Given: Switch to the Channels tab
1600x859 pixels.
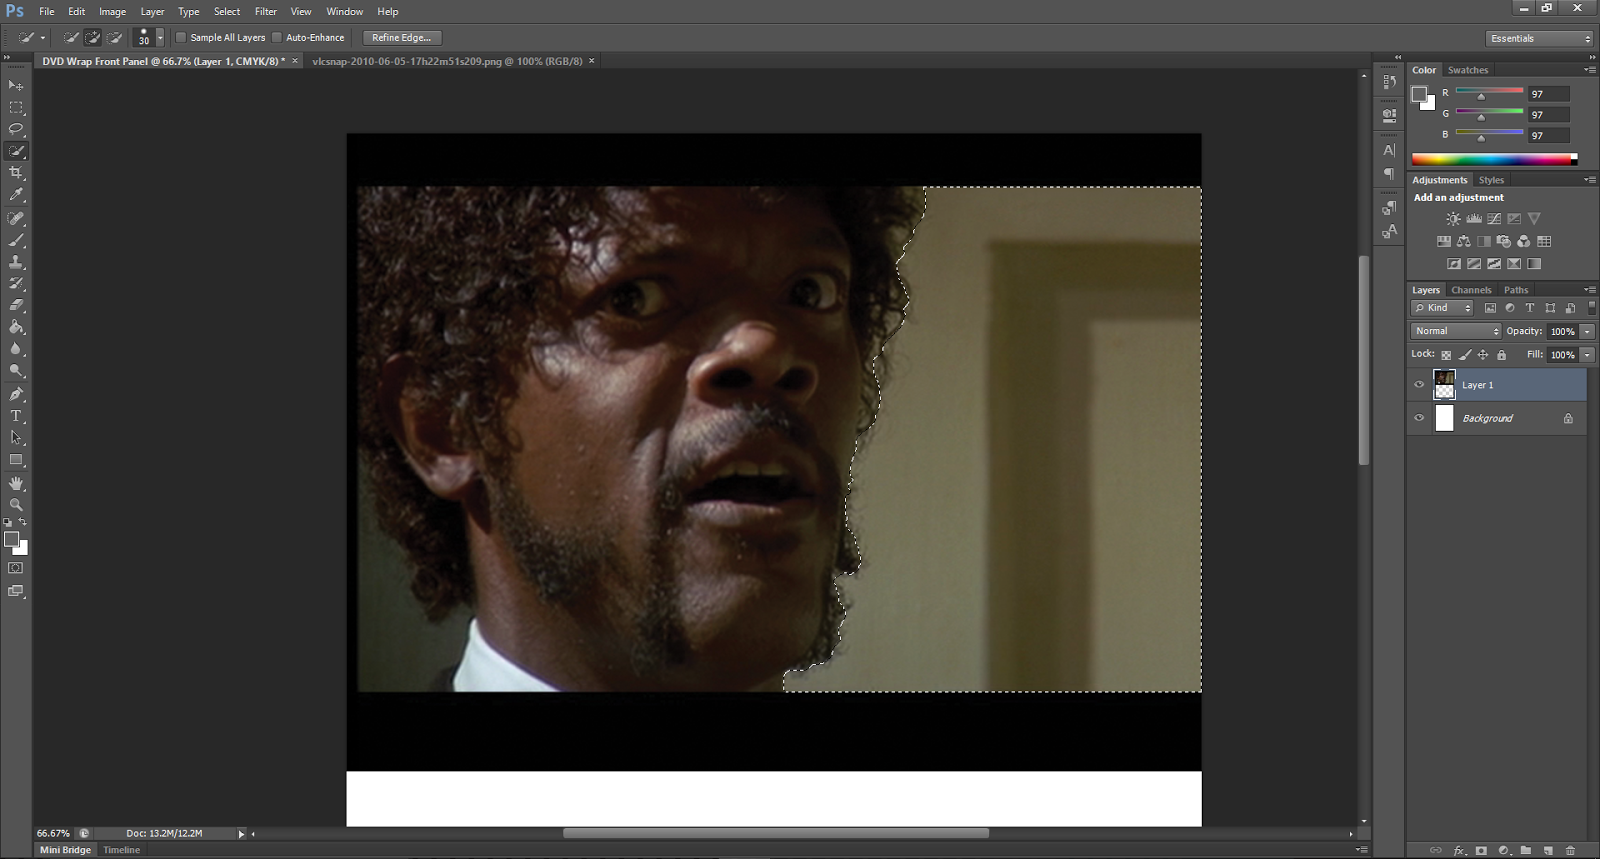Looking at the screenshot, I should coord(1471,290).
